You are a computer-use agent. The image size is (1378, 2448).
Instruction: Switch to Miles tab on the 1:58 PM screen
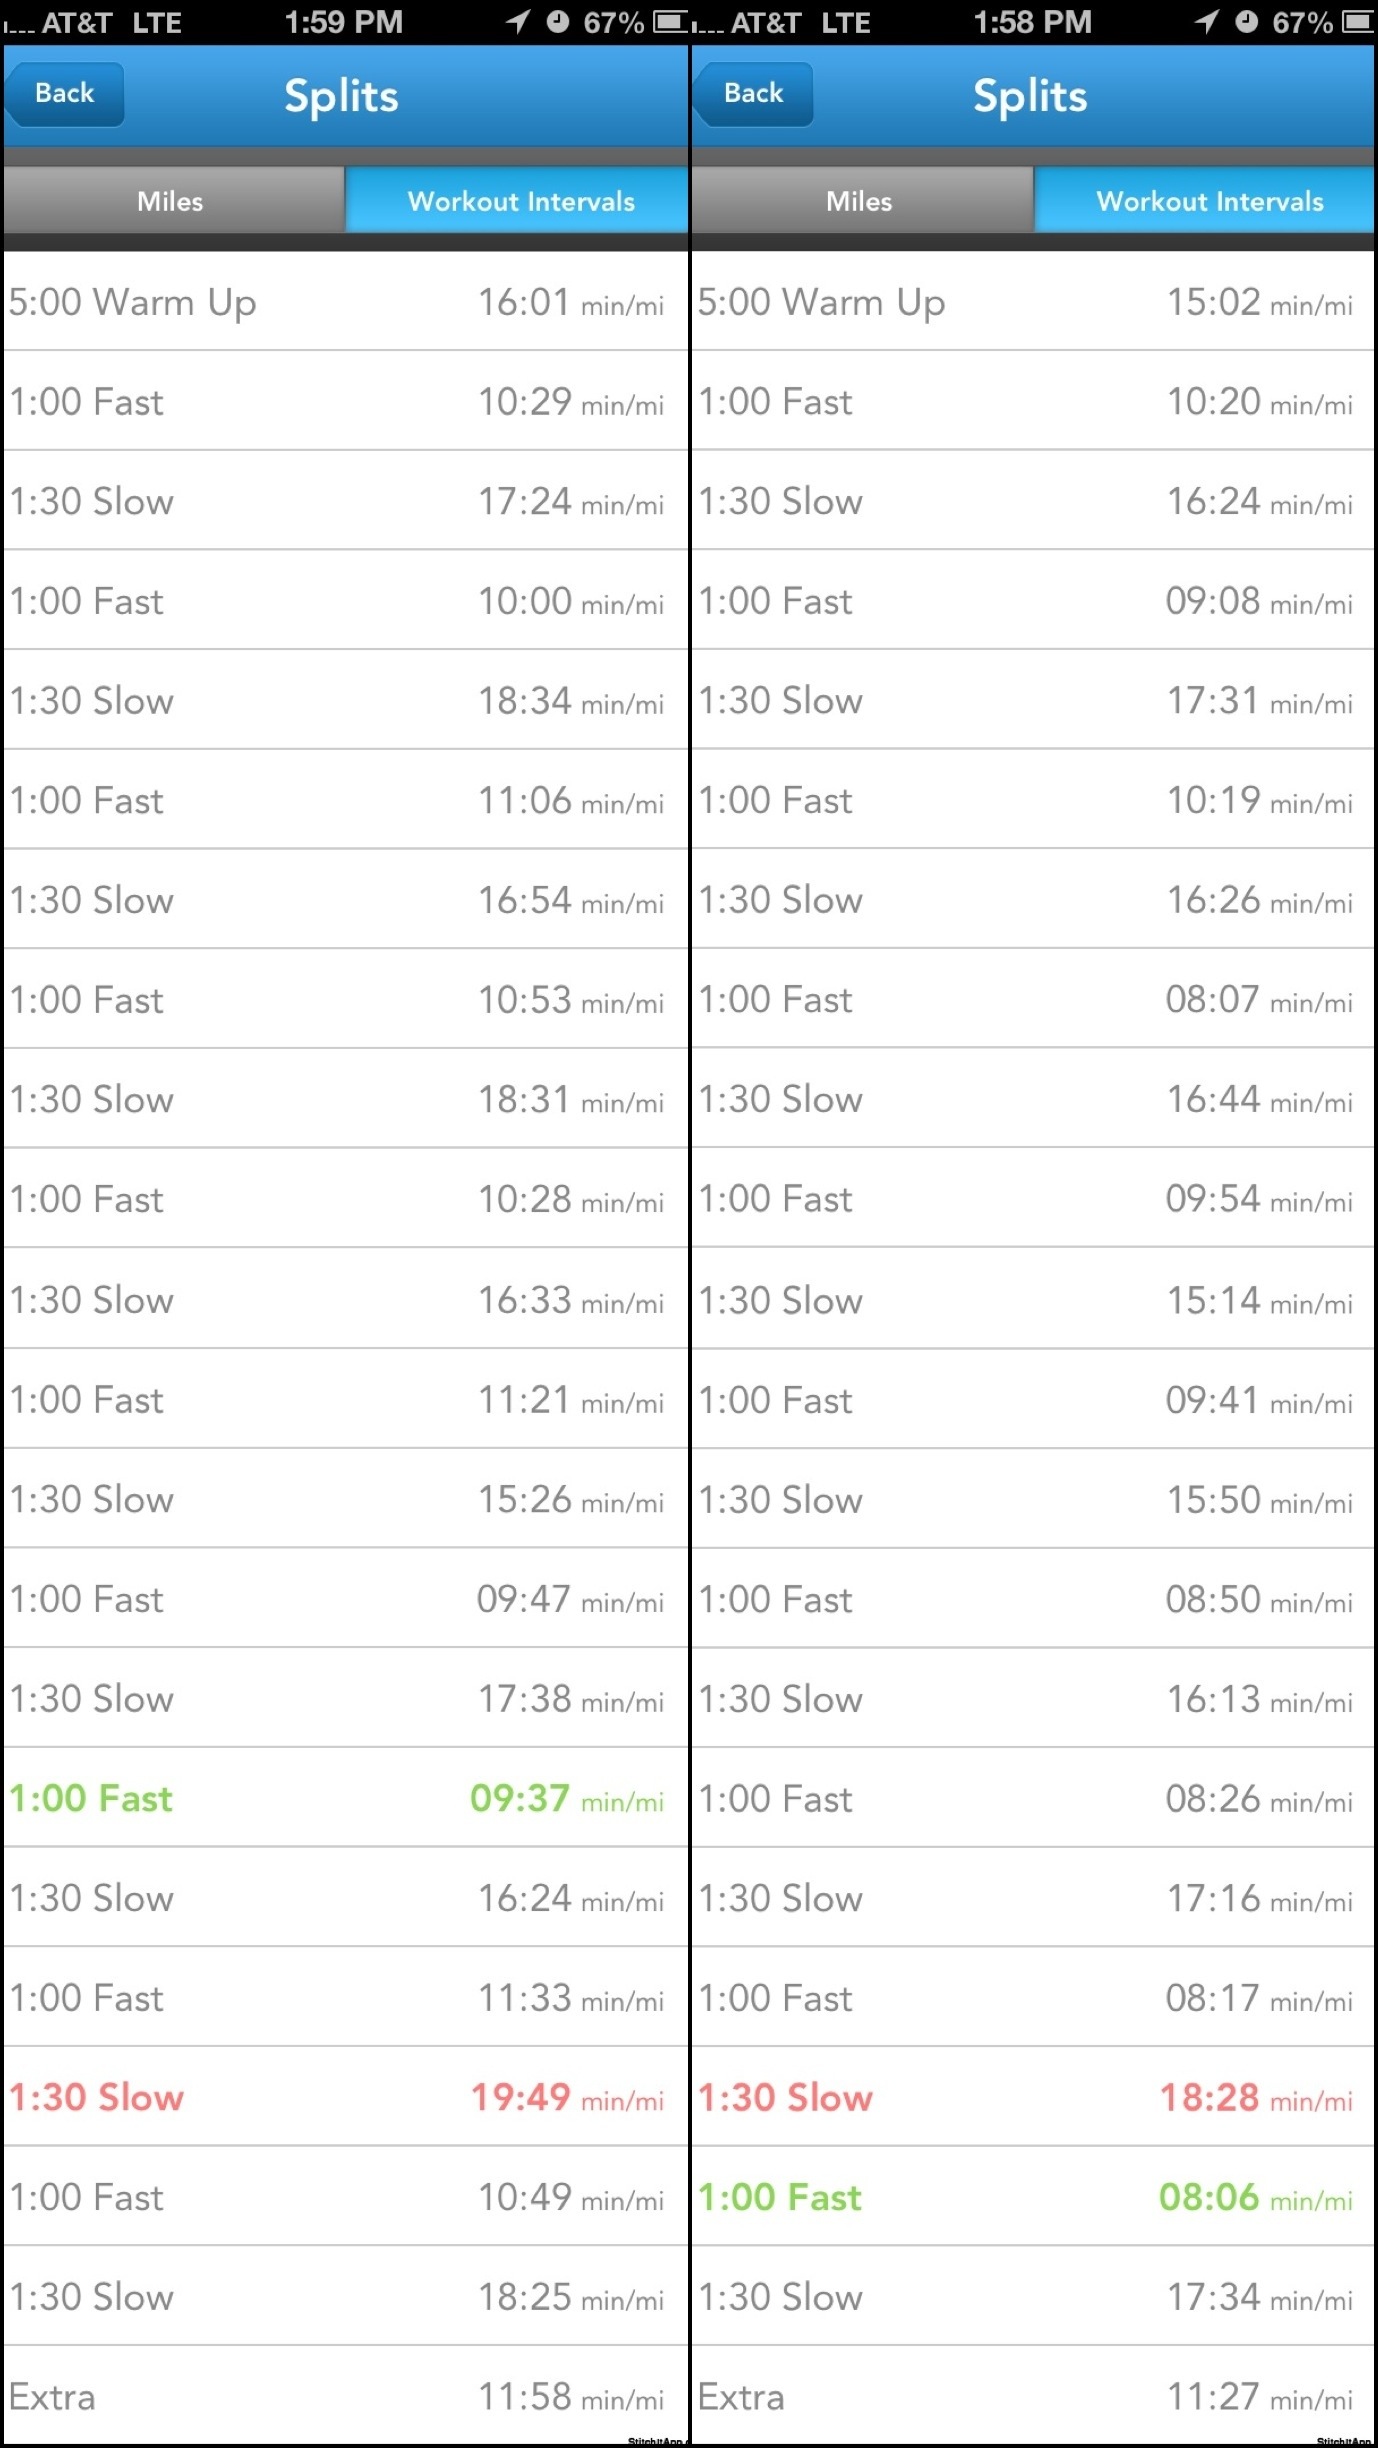point(860,201)
